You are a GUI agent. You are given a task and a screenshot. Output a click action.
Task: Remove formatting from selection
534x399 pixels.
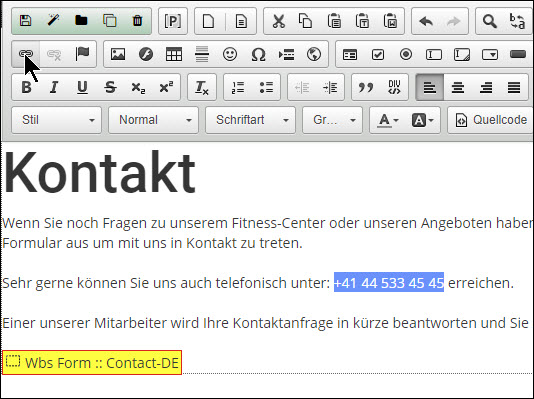point(202,87)
